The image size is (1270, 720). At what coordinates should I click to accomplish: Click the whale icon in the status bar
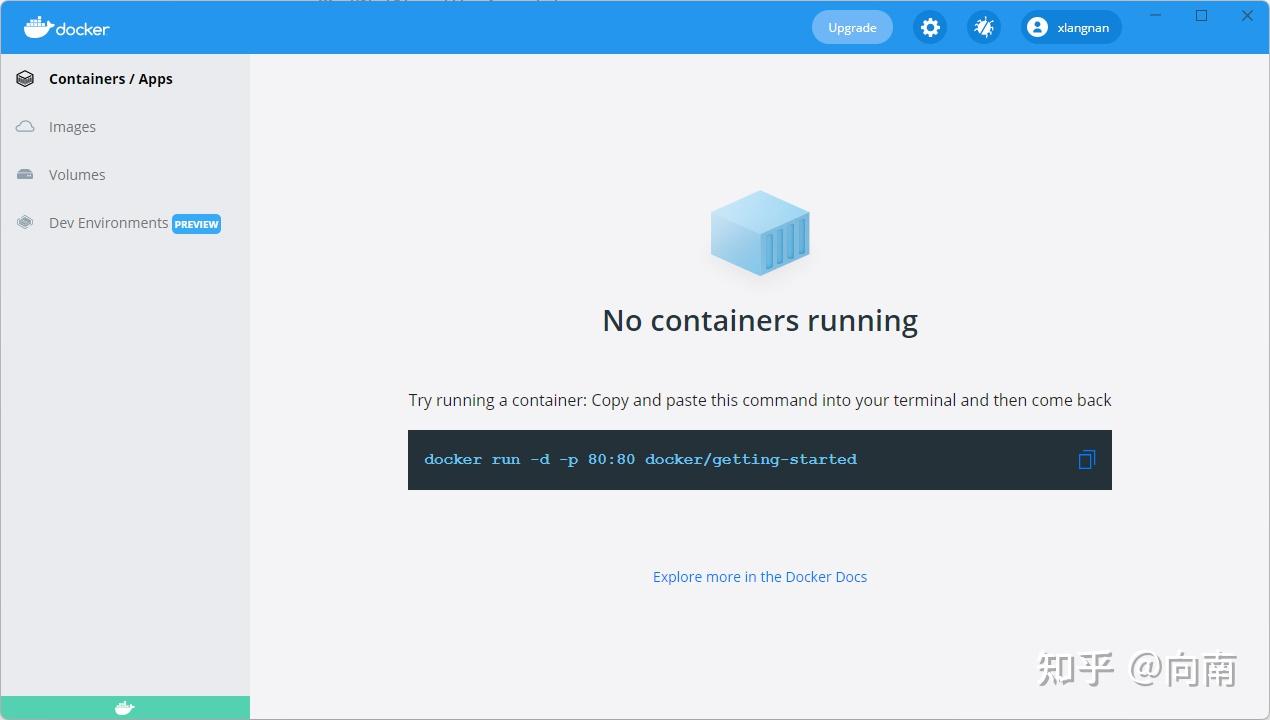click(124, 708)
